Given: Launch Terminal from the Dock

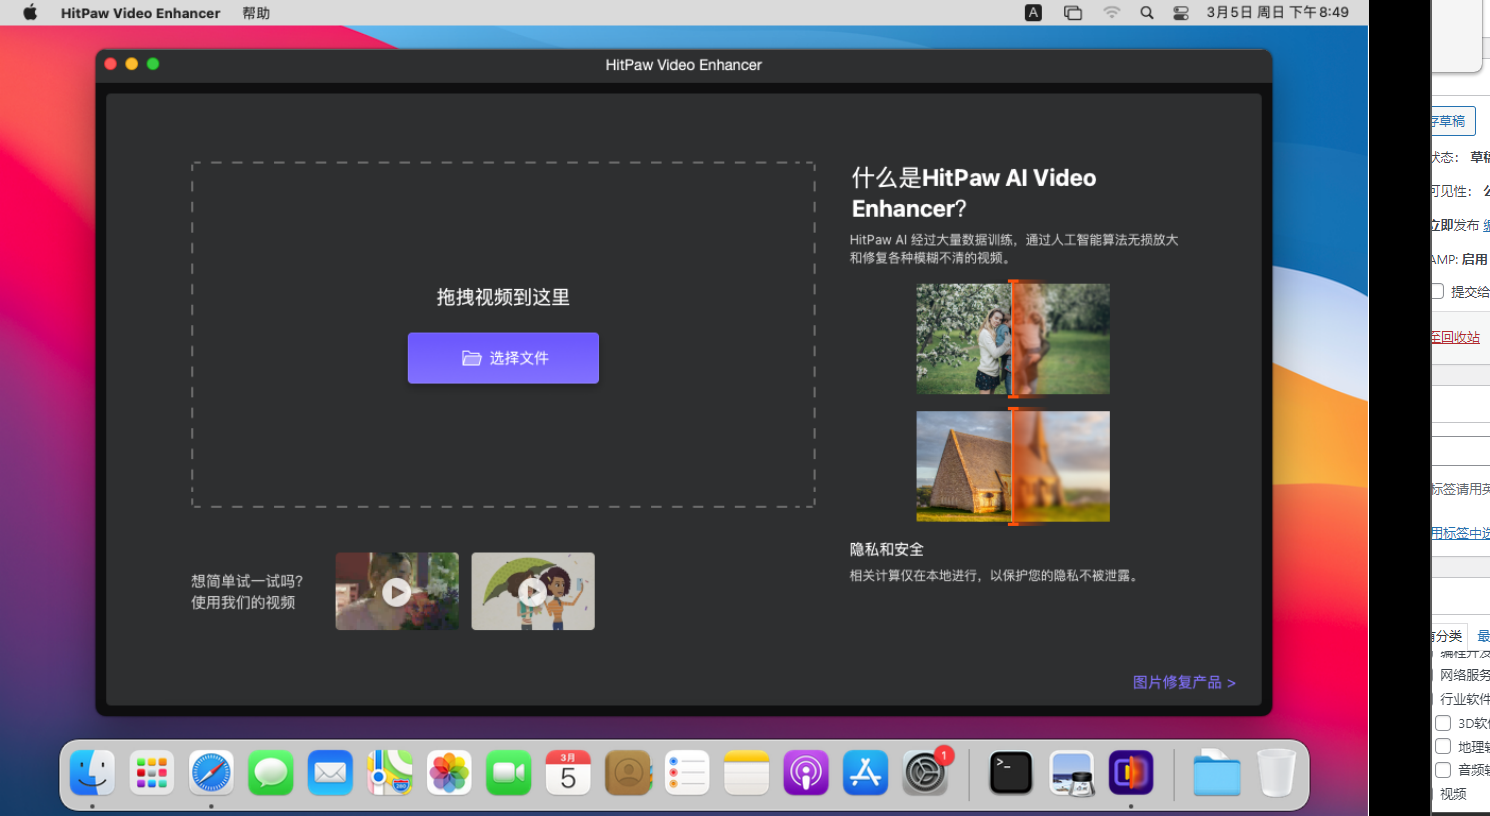Looking at the screenshot, I should coord(1011,773).
